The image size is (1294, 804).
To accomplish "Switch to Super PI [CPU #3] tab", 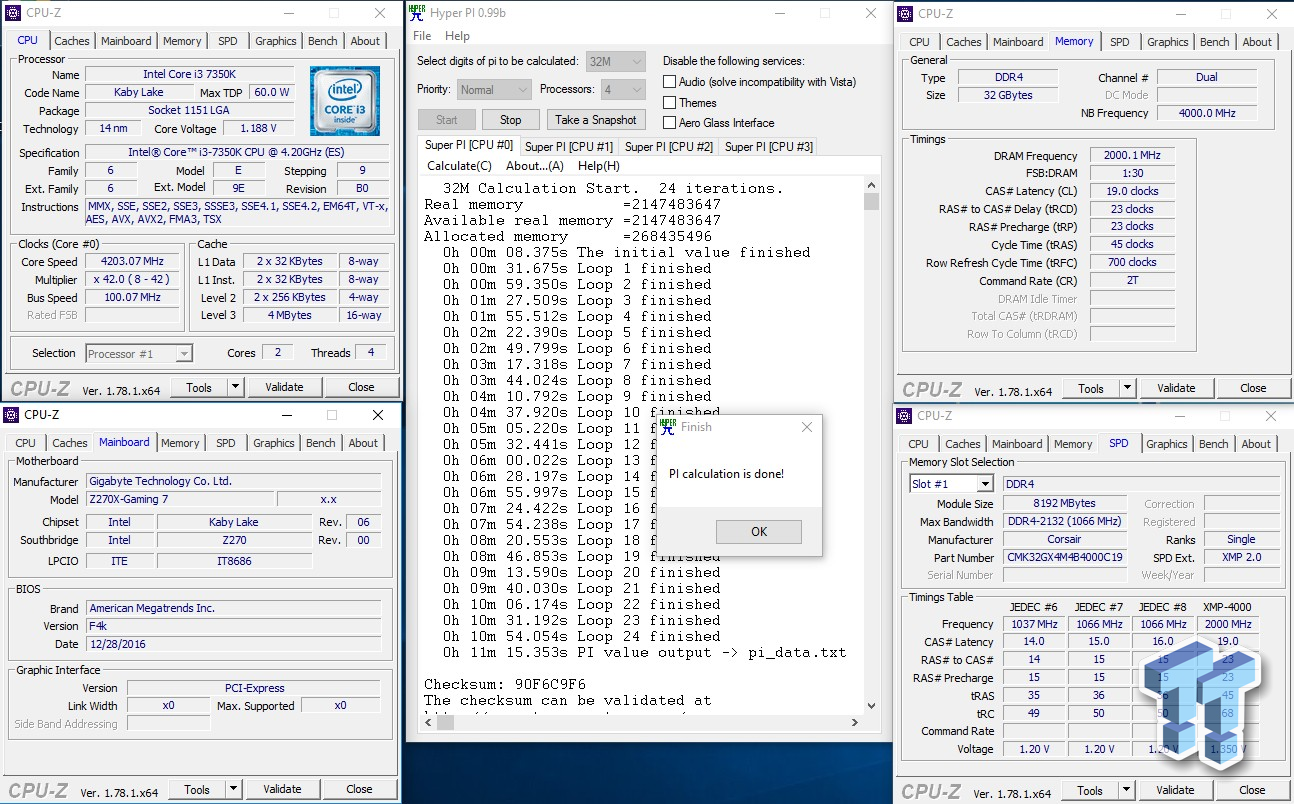I will tap(768, 146).
